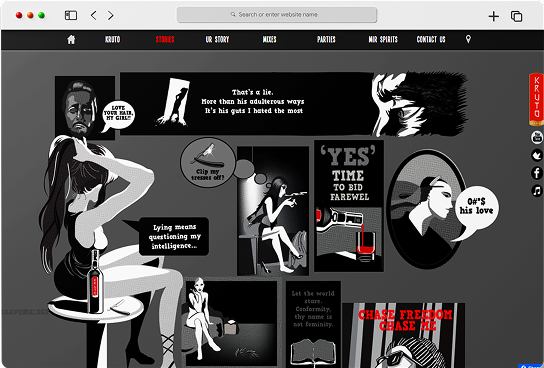Show tab overview icon

coord(516,16)
